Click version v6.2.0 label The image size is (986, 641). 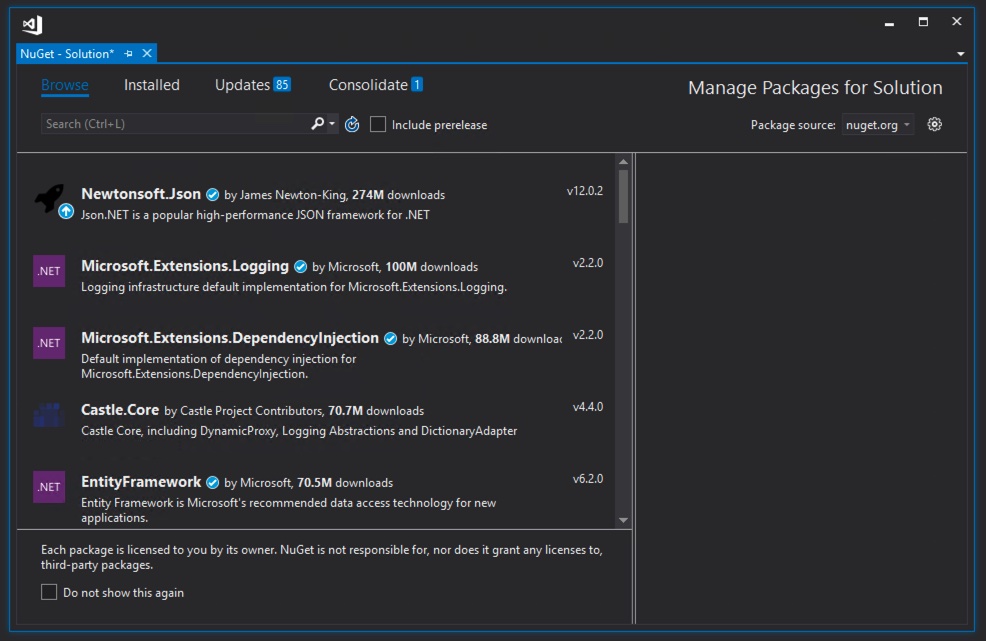588,479
